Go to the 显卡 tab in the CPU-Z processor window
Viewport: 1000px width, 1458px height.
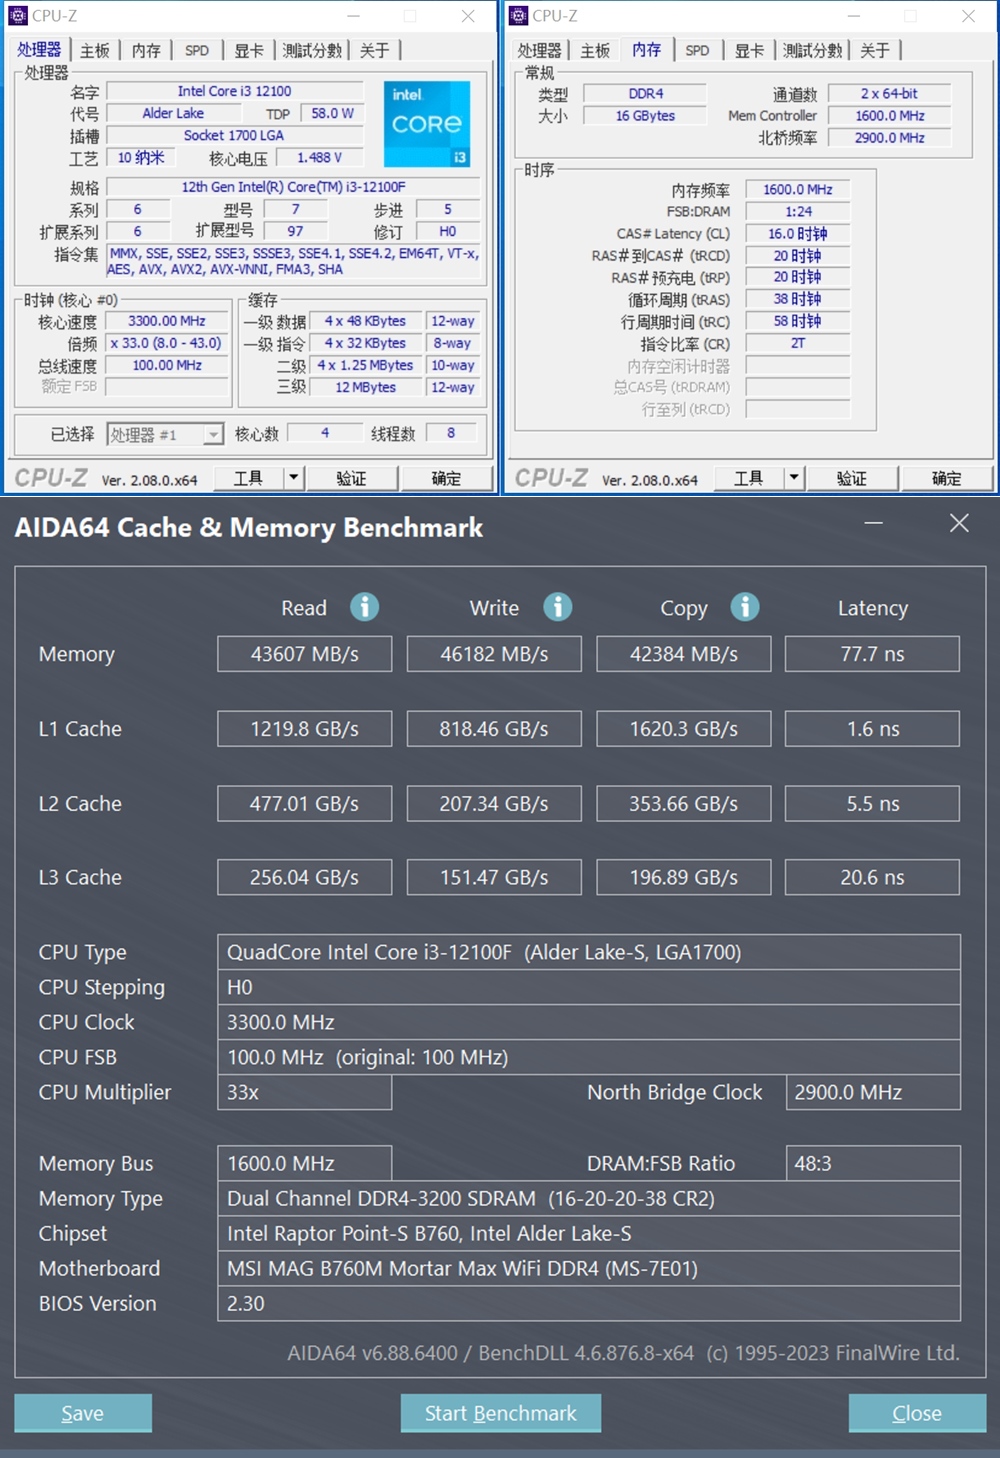click(249, 50)
